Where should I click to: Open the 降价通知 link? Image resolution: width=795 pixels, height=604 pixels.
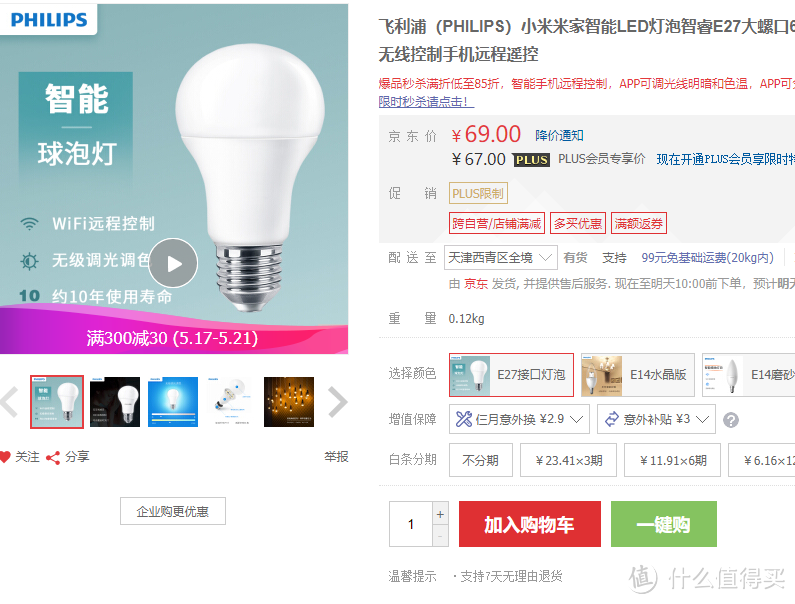pos(559,135)
